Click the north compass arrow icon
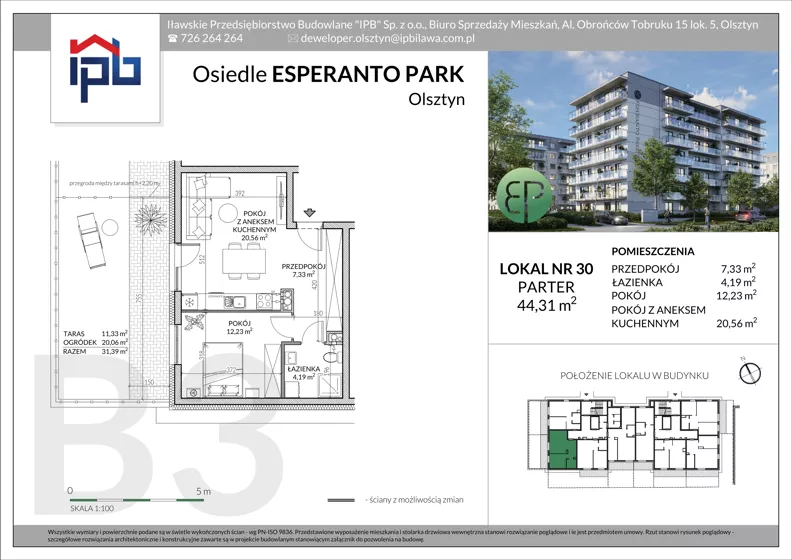This screenshot has width=792, height=560. tap(750, 373)
